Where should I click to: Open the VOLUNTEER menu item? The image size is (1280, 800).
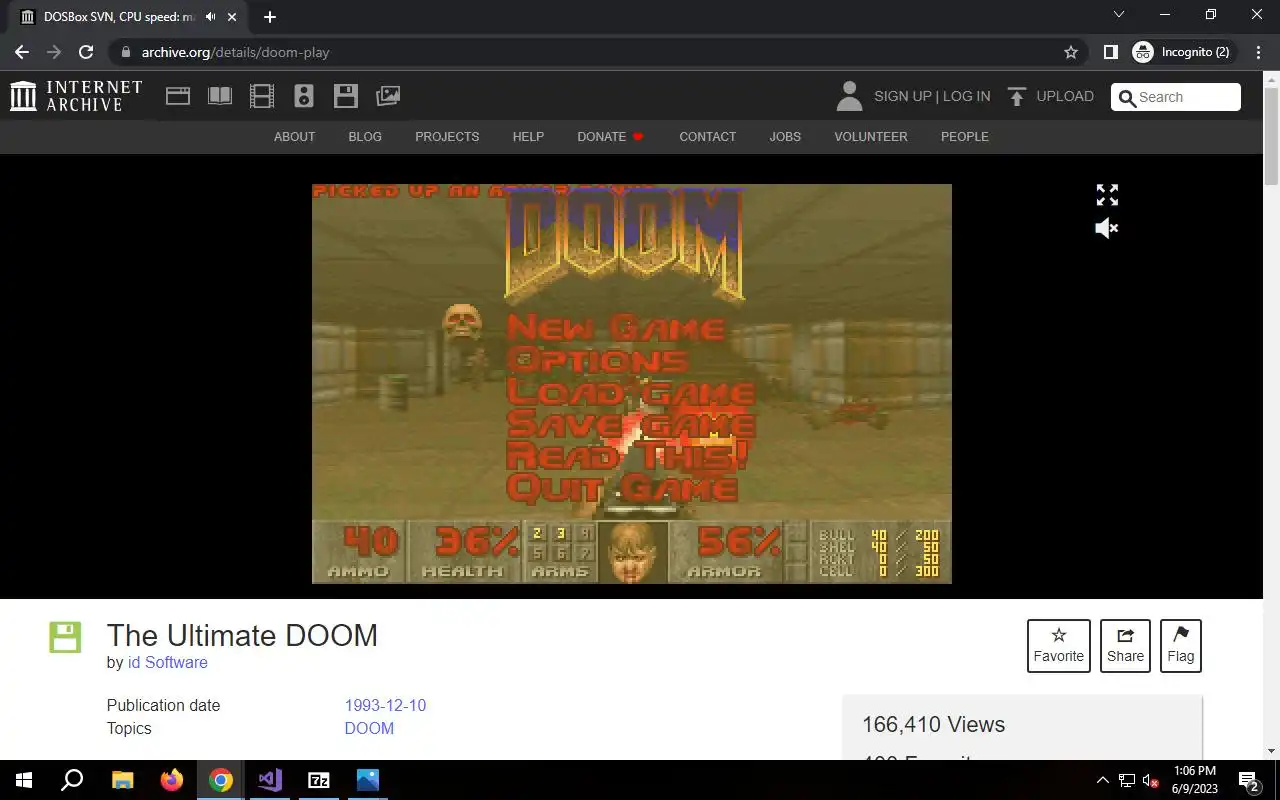point(871,137)
